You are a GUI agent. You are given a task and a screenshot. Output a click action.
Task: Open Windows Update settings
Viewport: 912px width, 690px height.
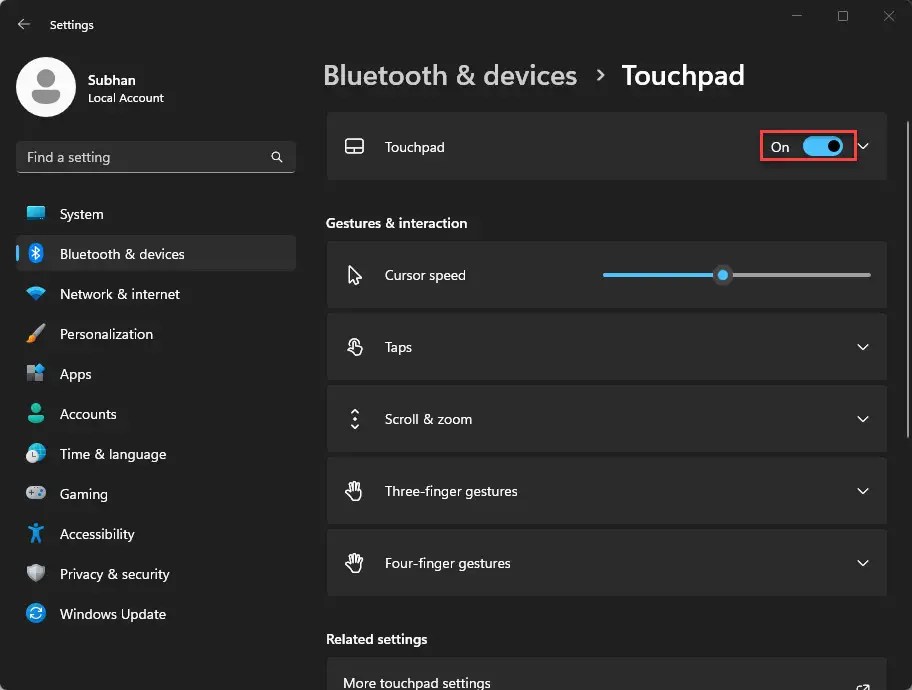coord(112,614)
